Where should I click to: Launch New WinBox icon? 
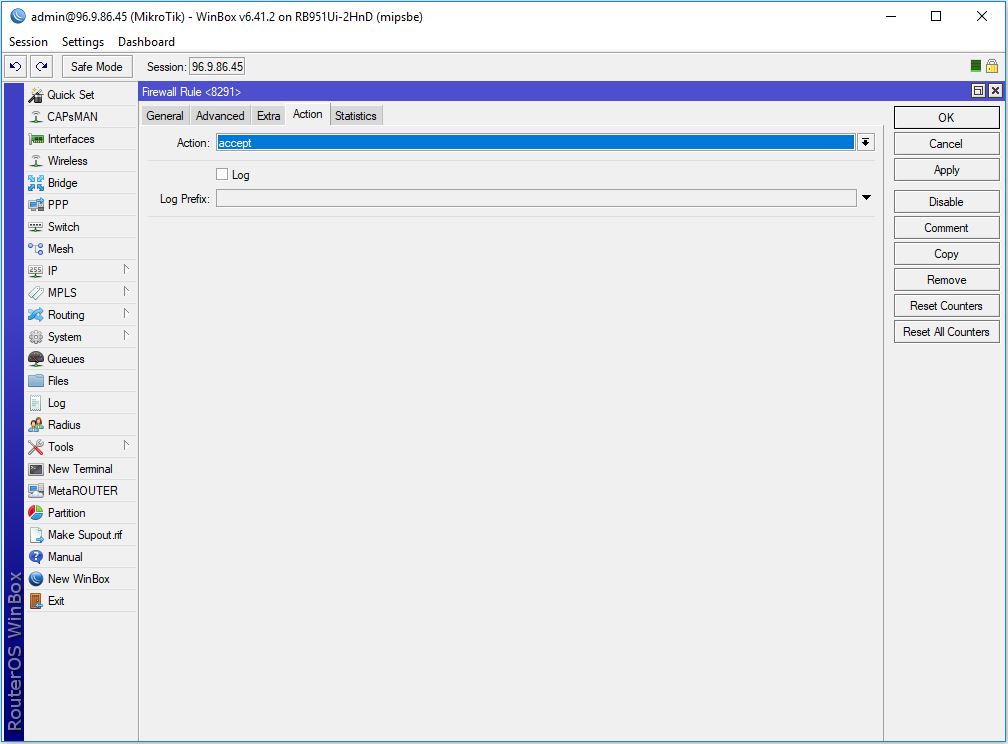click(36, 579)
